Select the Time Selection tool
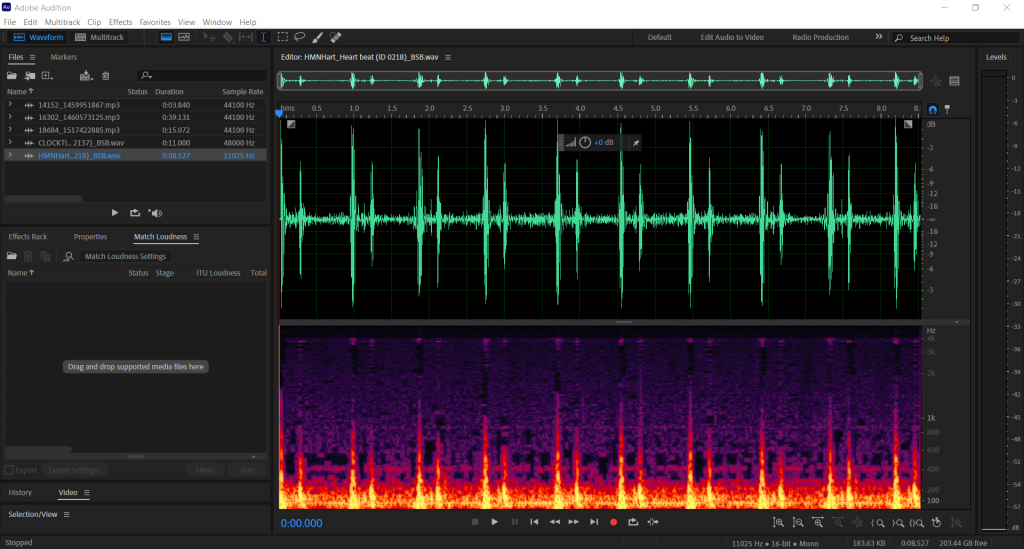 point(264,37)
